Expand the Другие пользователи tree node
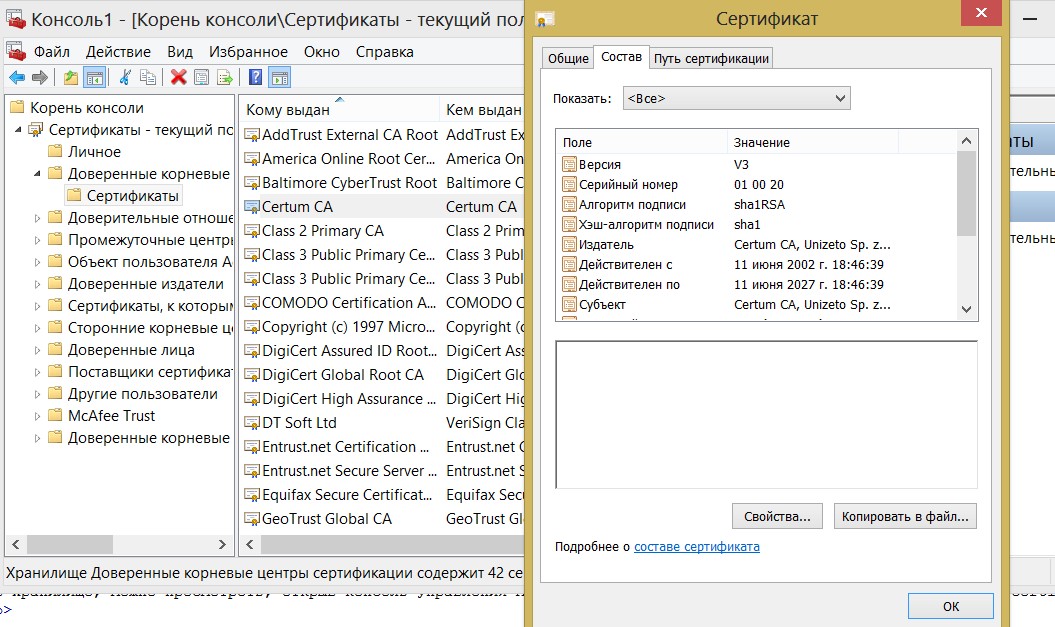1055x627 pixels. point(37,394)
